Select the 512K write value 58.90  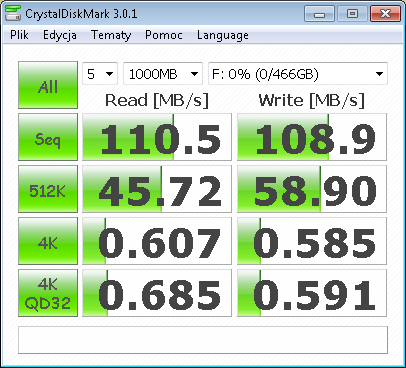(312, 189)
